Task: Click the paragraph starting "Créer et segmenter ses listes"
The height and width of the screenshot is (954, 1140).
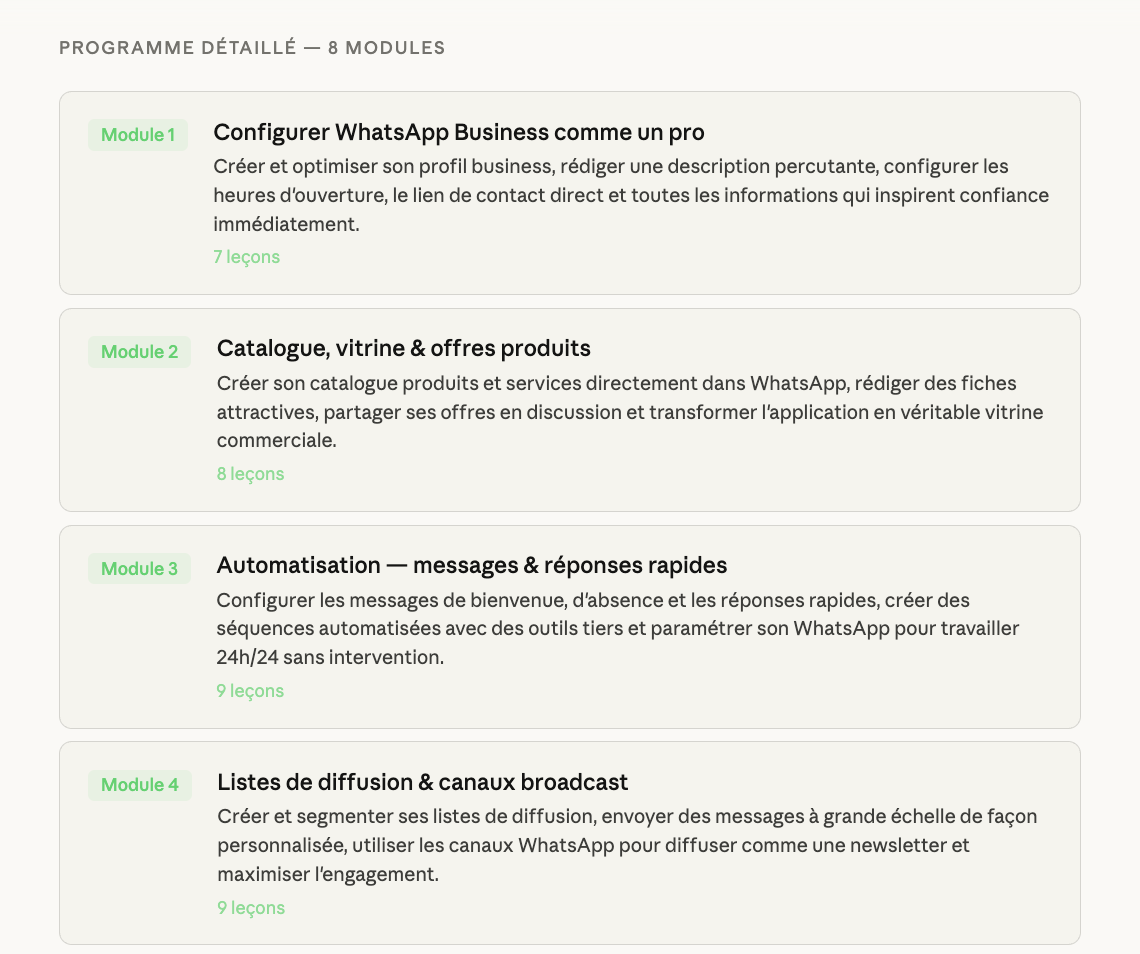Action: point(627,845)
